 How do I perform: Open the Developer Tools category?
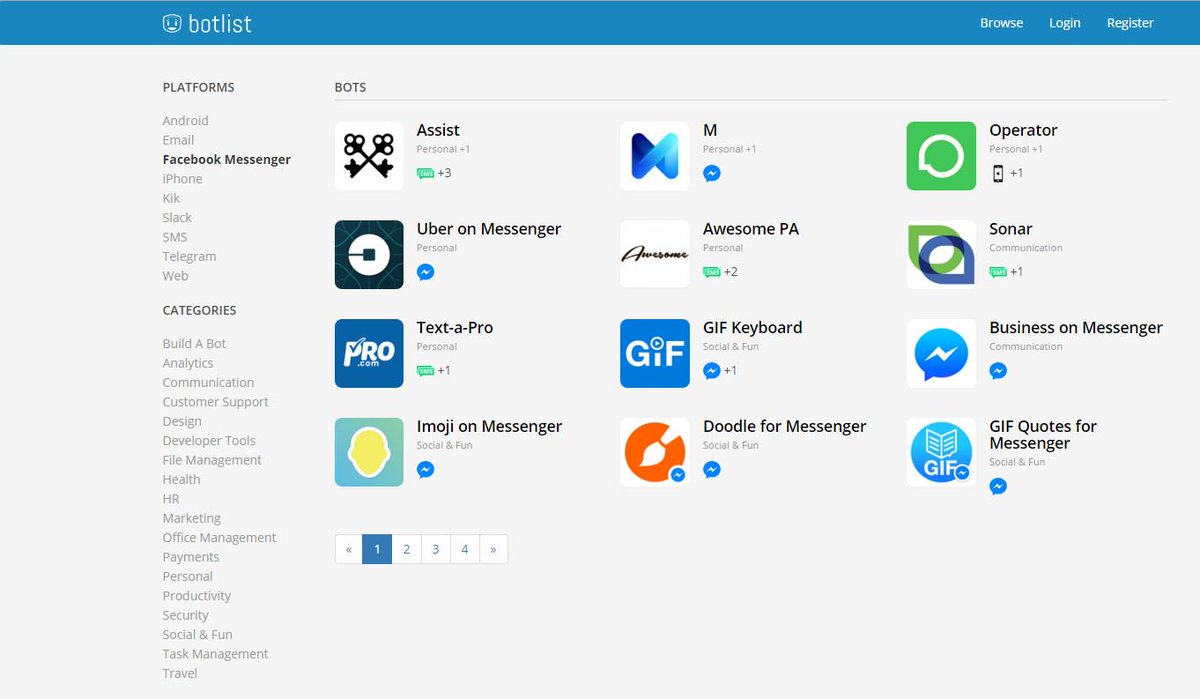[x=209, y=440]
